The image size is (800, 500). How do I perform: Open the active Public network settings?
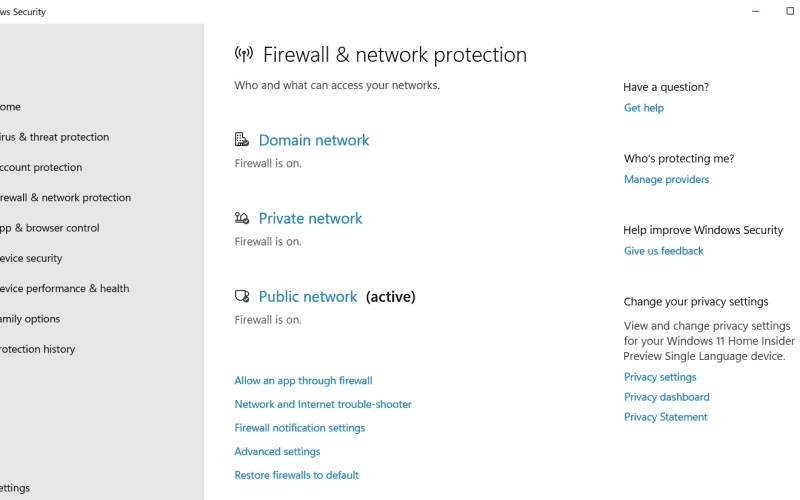308,296
